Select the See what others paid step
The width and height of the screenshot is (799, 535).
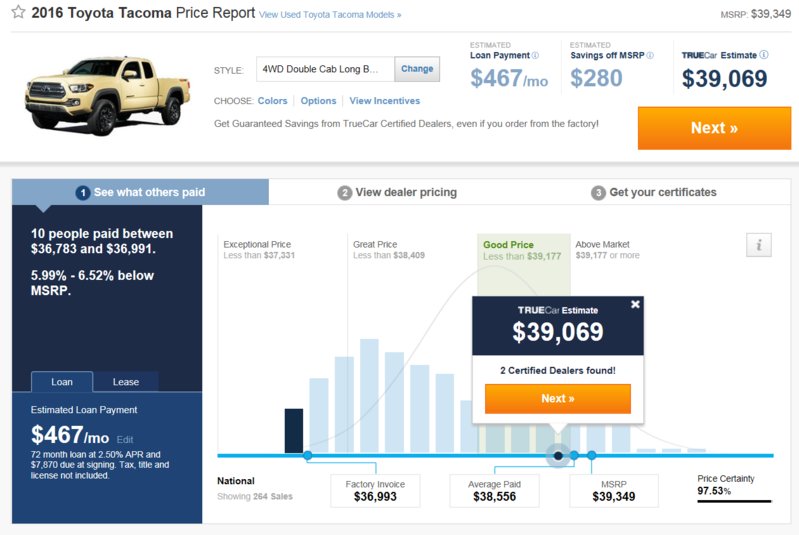coord(140,192)
